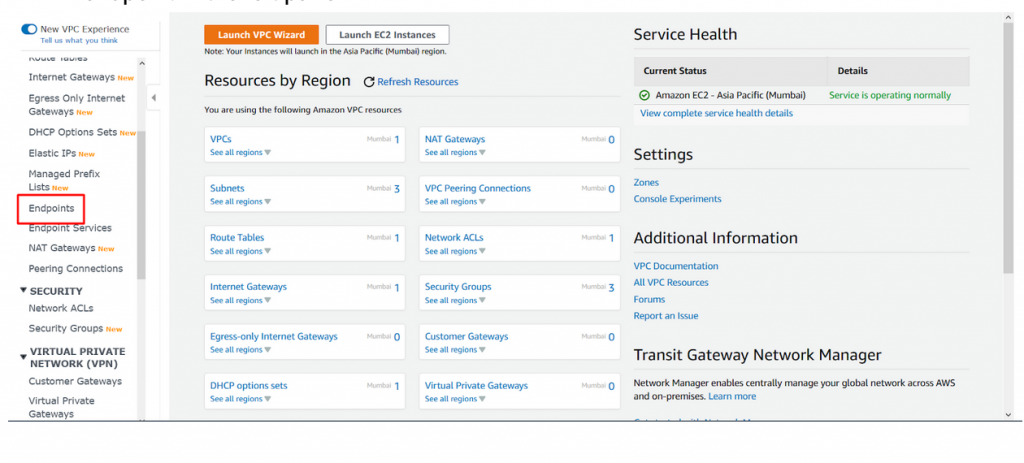Open the VPC Peering Connections card link
Screen dimensions: 1024x463
click(x=478, y=188)
